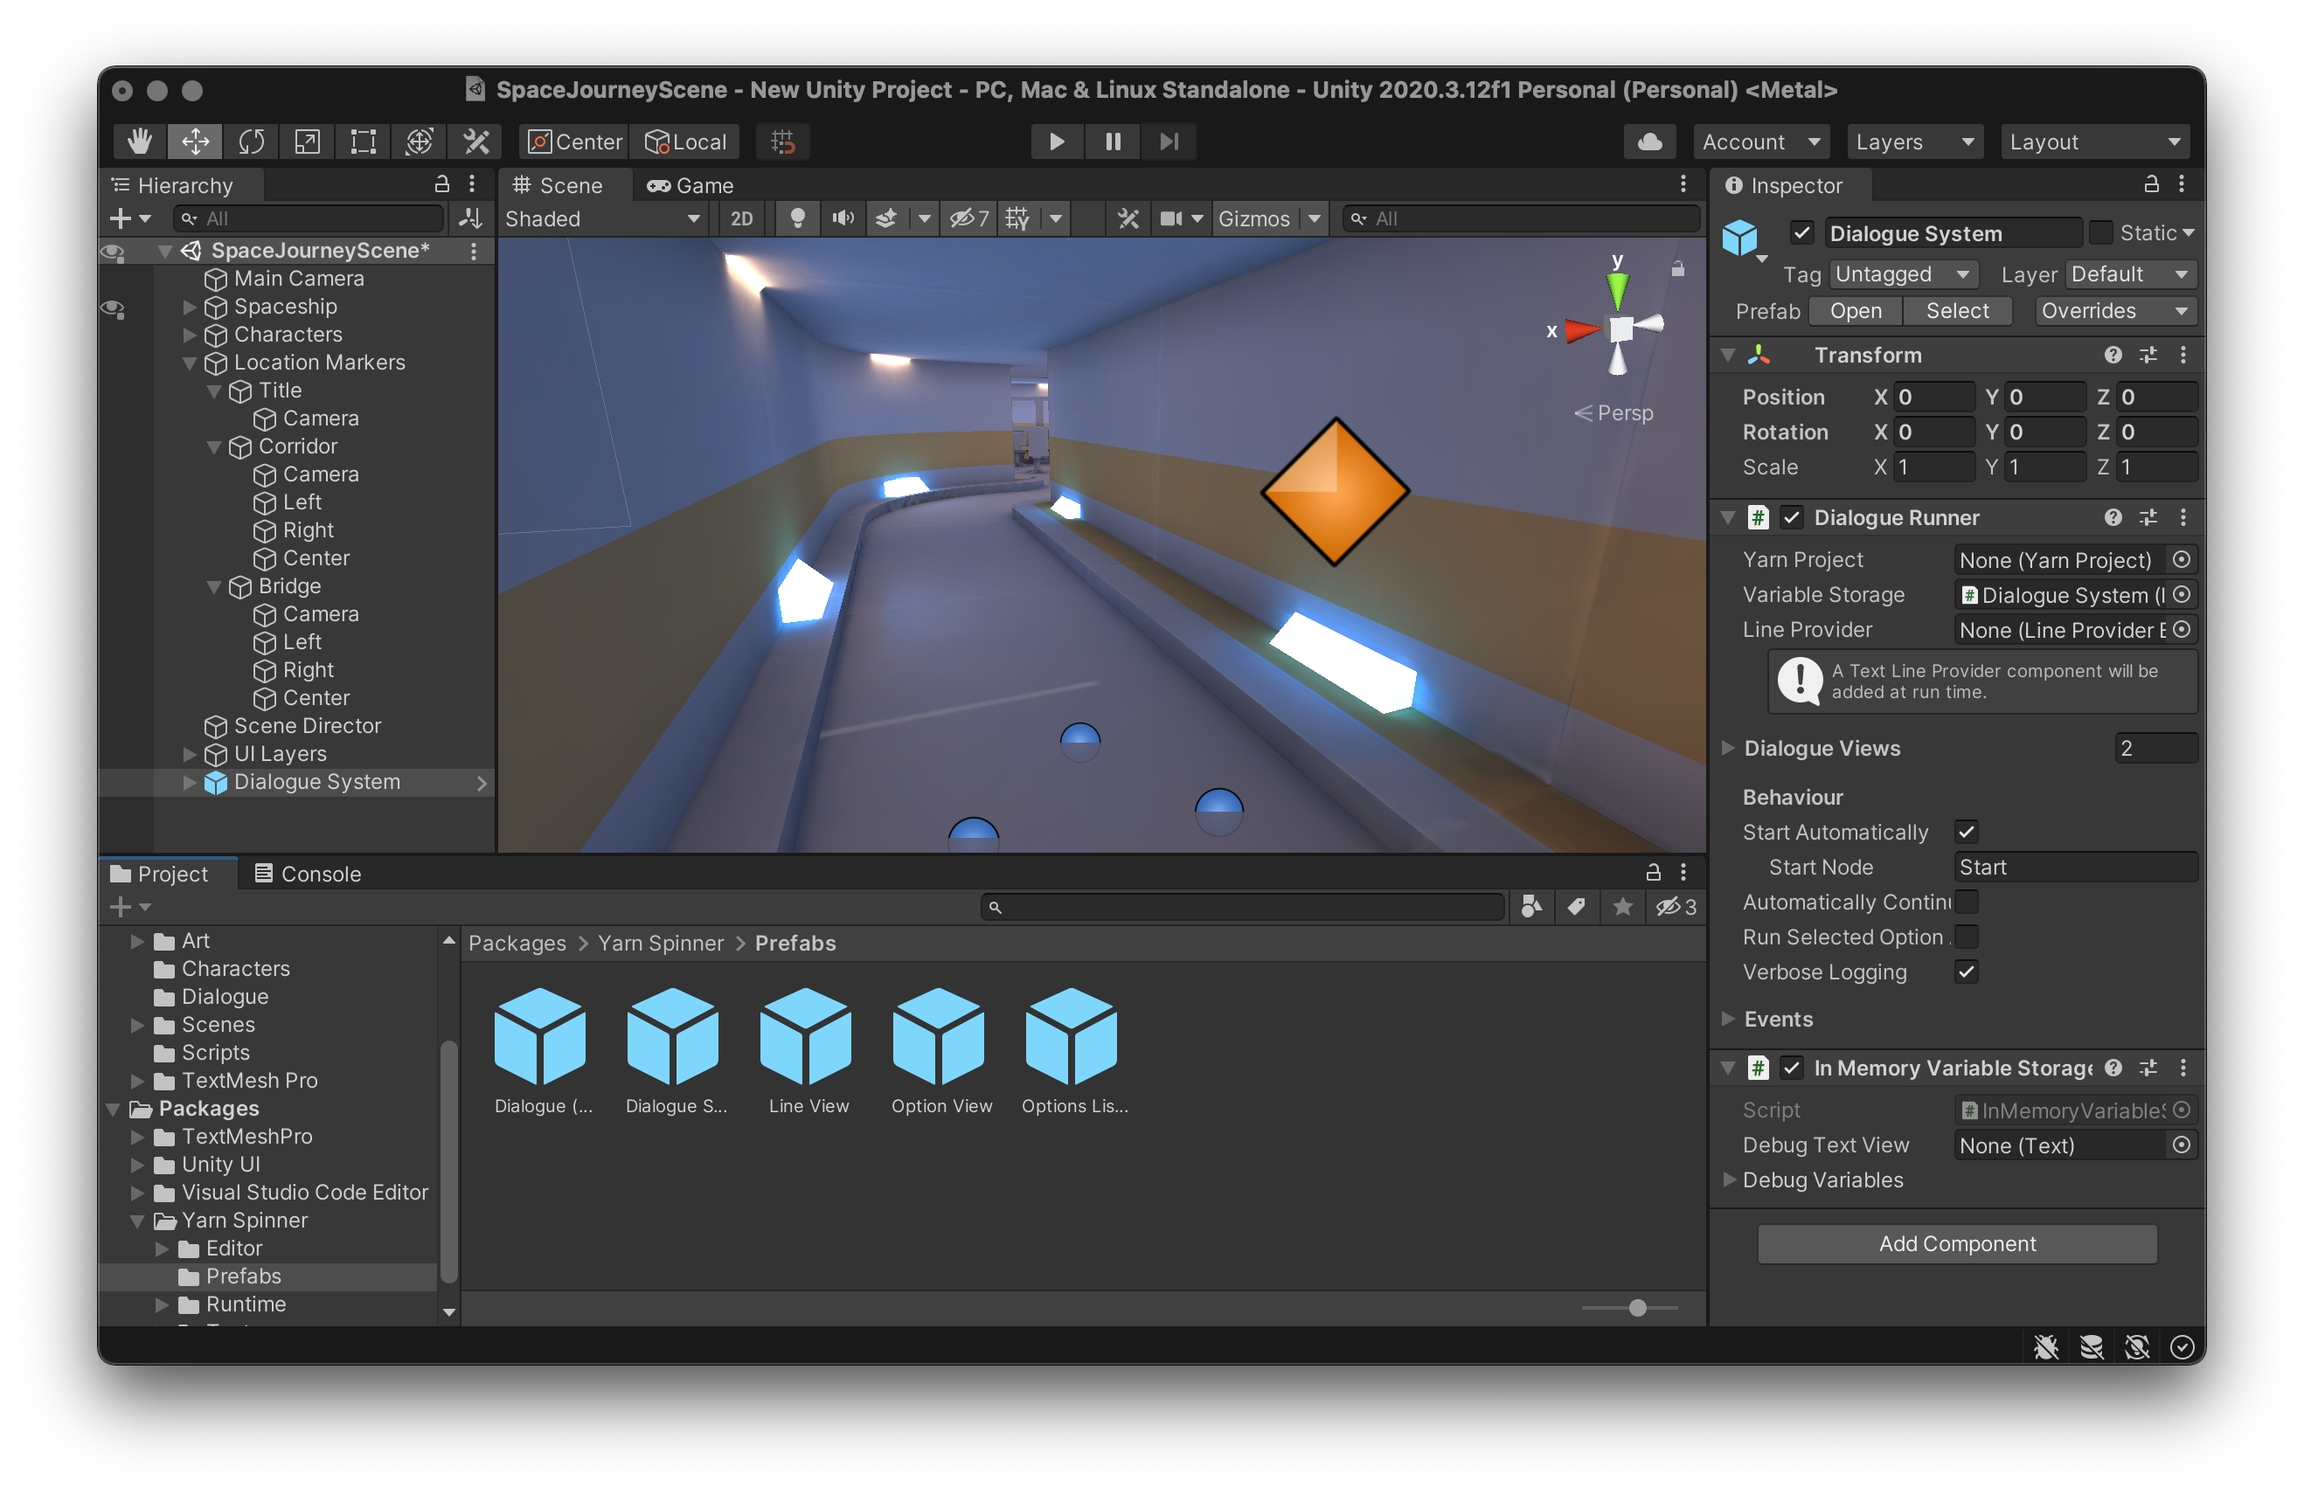Open the Console tab
Image resolution: width=2304 pixels, height=1494 pixels.
(x=307, y=874)
